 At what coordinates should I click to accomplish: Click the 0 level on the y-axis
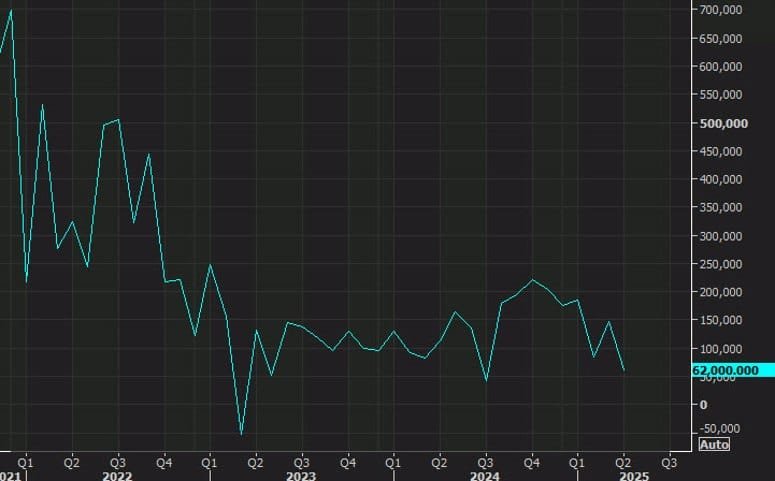[x=704, y=405]
